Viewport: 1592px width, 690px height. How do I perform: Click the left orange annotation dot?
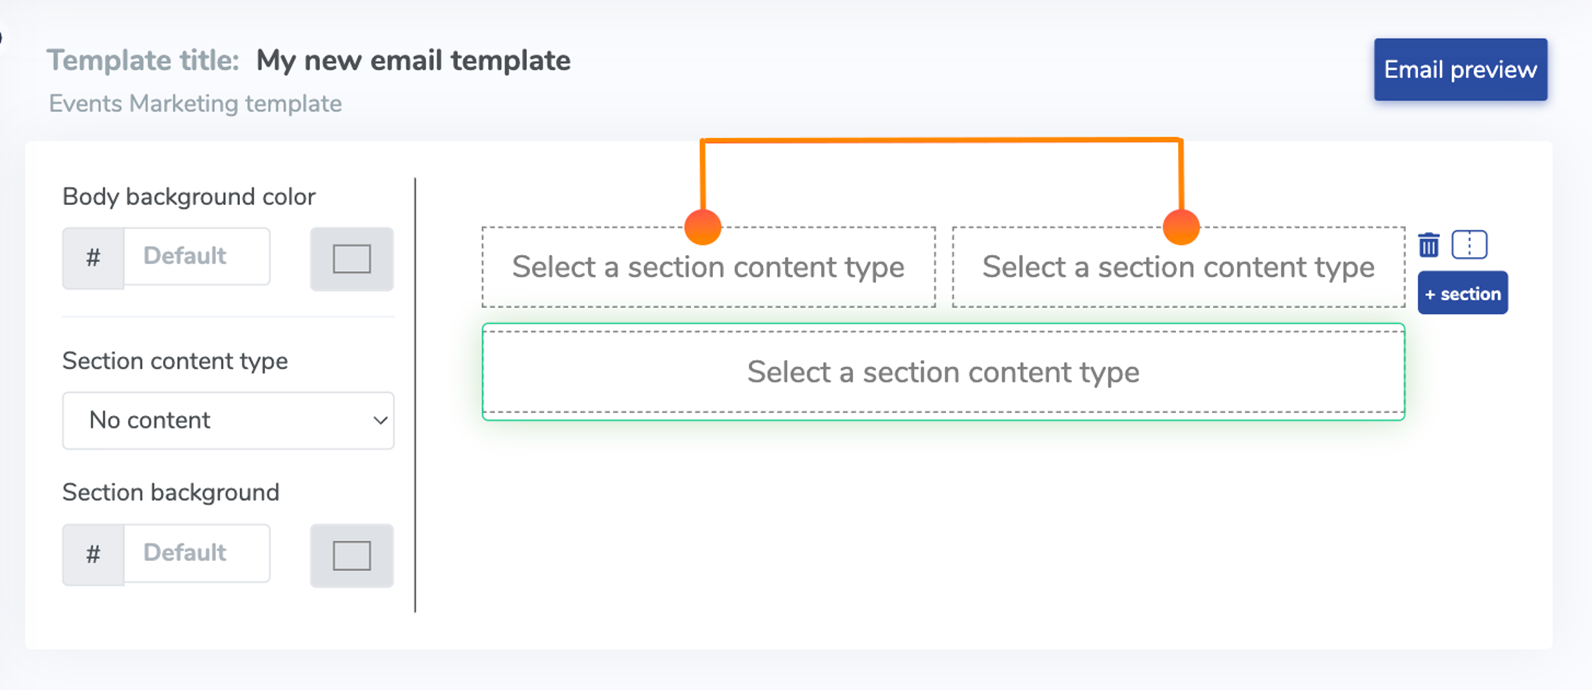pyautogui.click(x=703, y=227)
